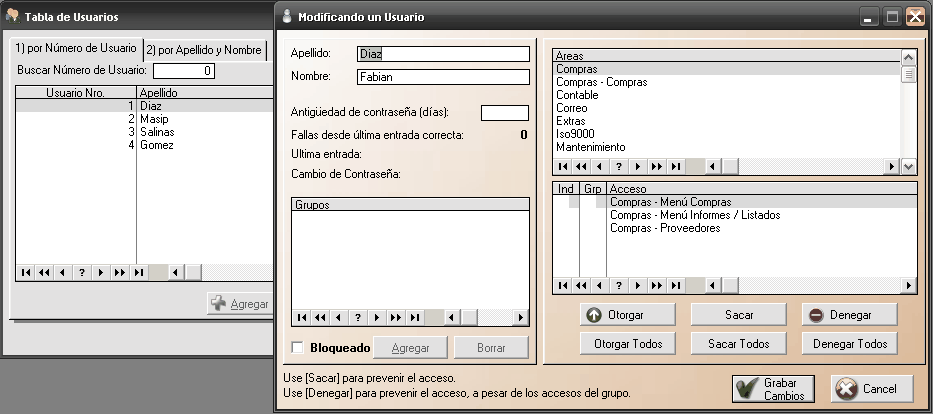Image resolution: width=933 pixels, height=414 pixels.
Task: Click the ? button in Grupos navigator
Action: 358,317
